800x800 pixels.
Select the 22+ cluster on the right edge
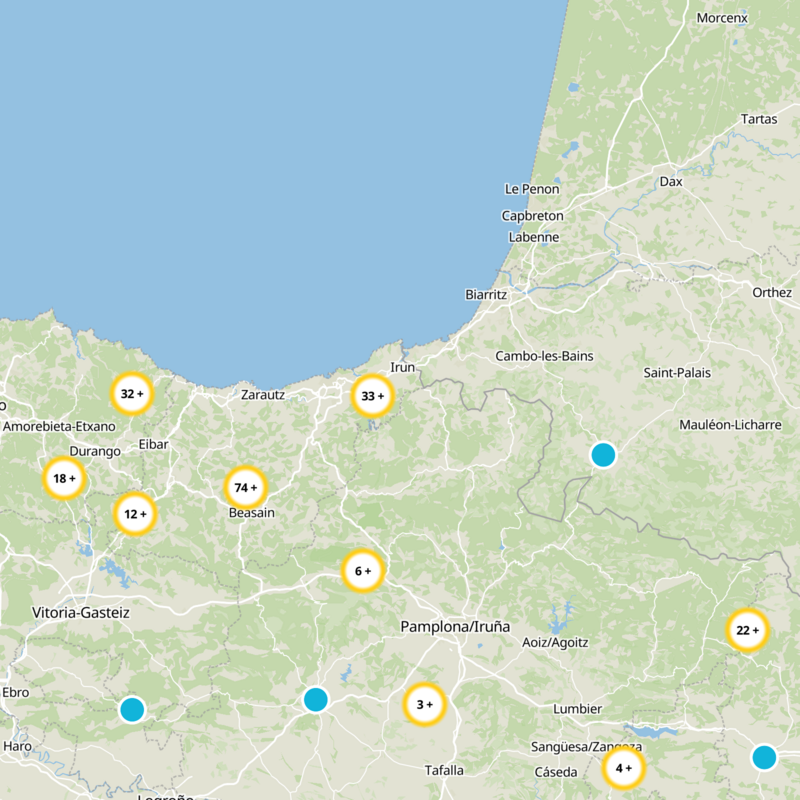tap(746, 631)
